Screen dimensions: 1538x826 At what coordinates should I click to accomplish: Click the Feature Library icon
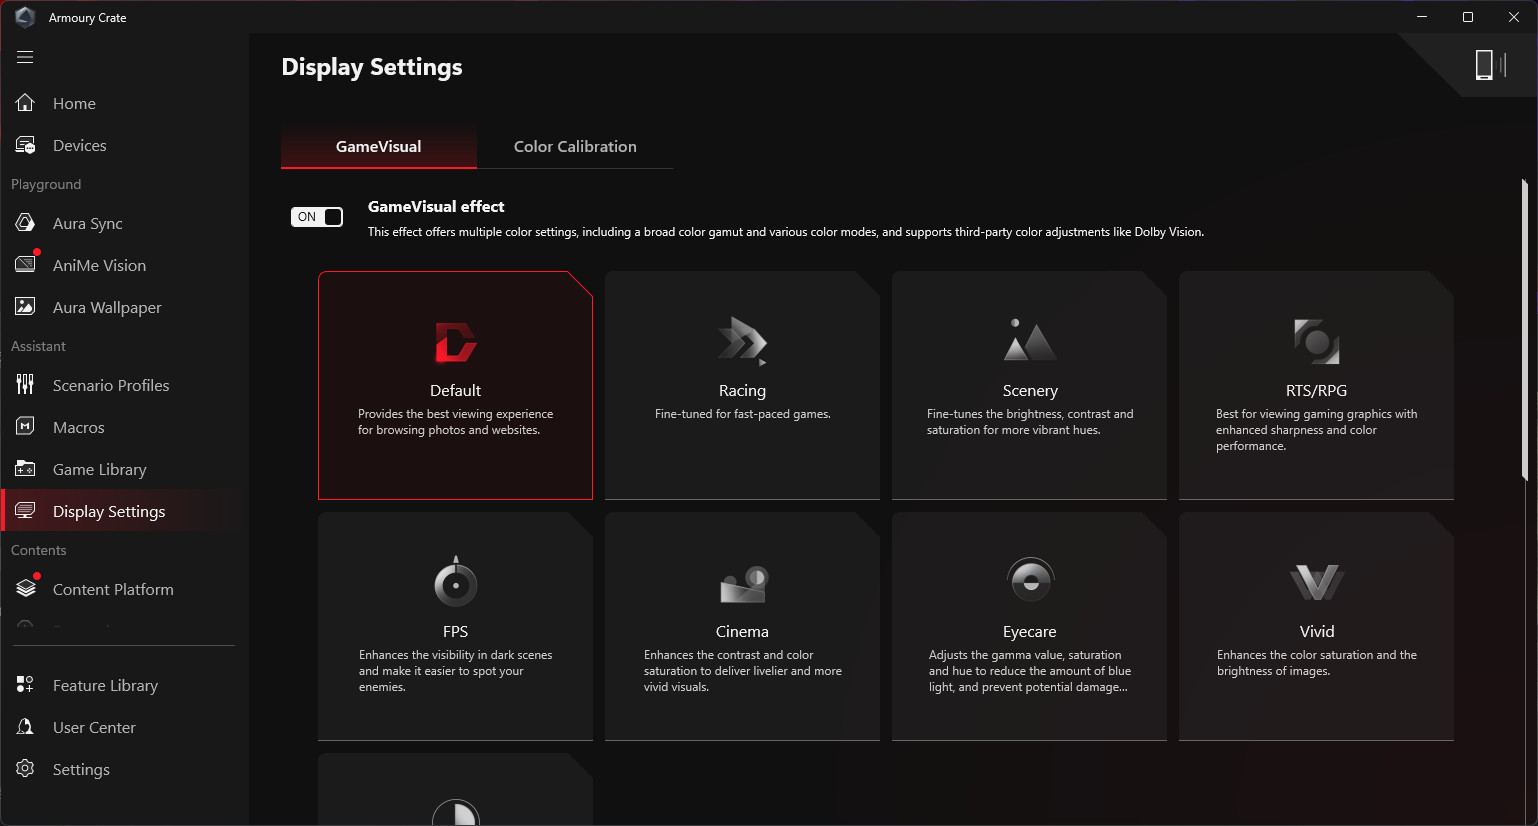(25, 685)
